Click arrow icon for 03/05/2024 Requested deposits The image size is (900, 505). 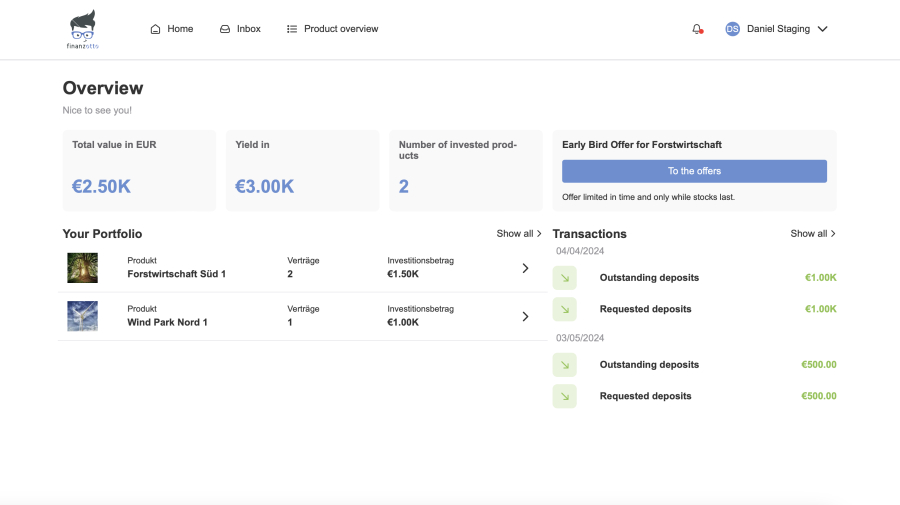[564, 396]
